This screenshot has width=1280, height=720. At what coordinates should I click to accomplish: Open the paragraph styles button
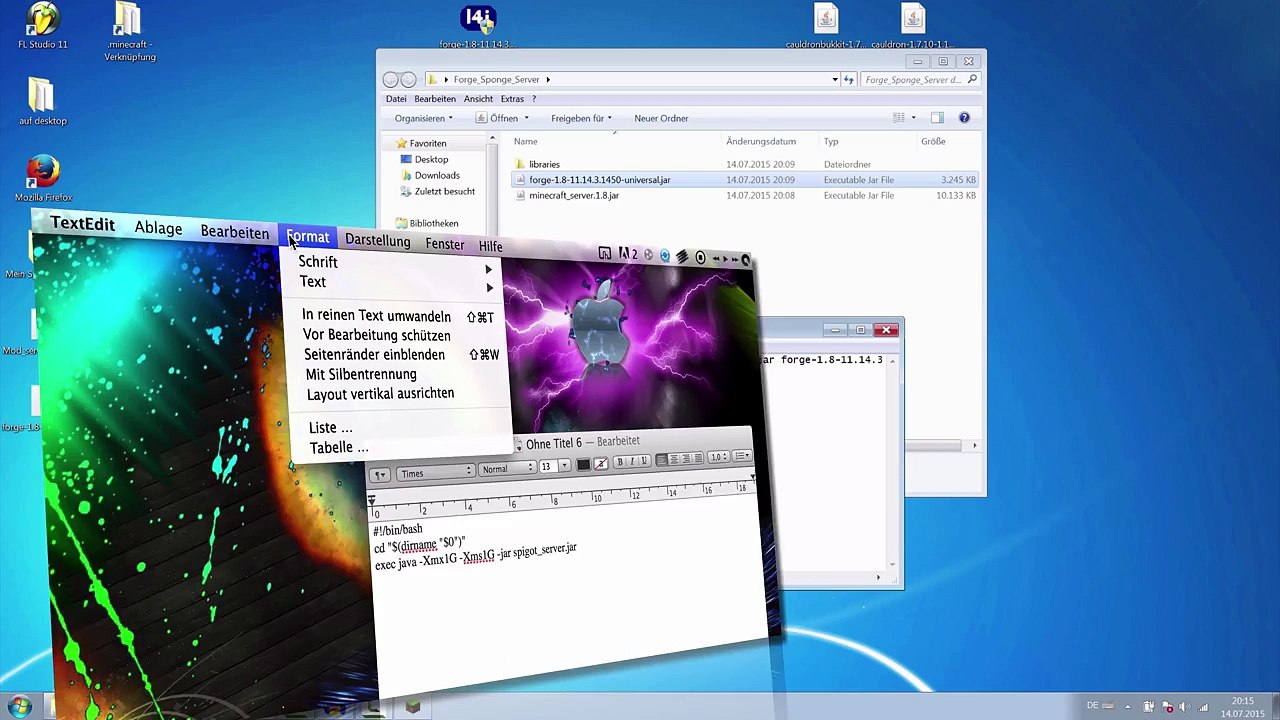380,475
